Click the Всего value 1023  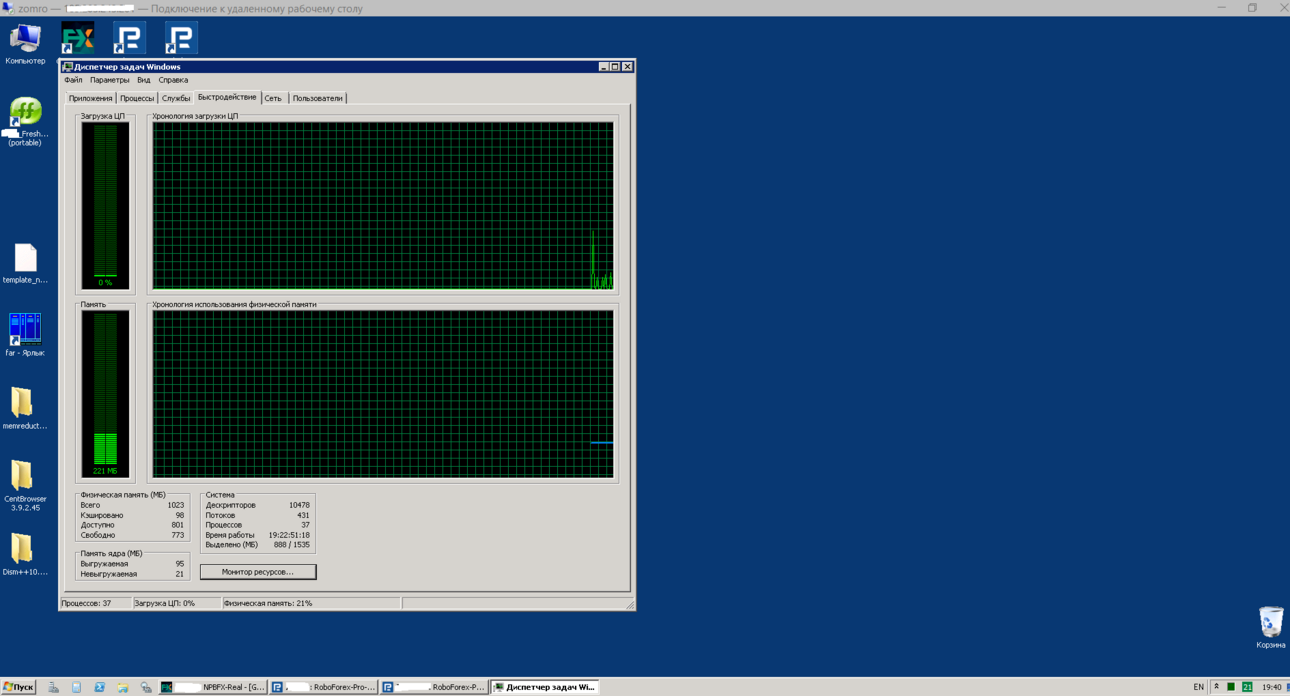pos(175,505)
